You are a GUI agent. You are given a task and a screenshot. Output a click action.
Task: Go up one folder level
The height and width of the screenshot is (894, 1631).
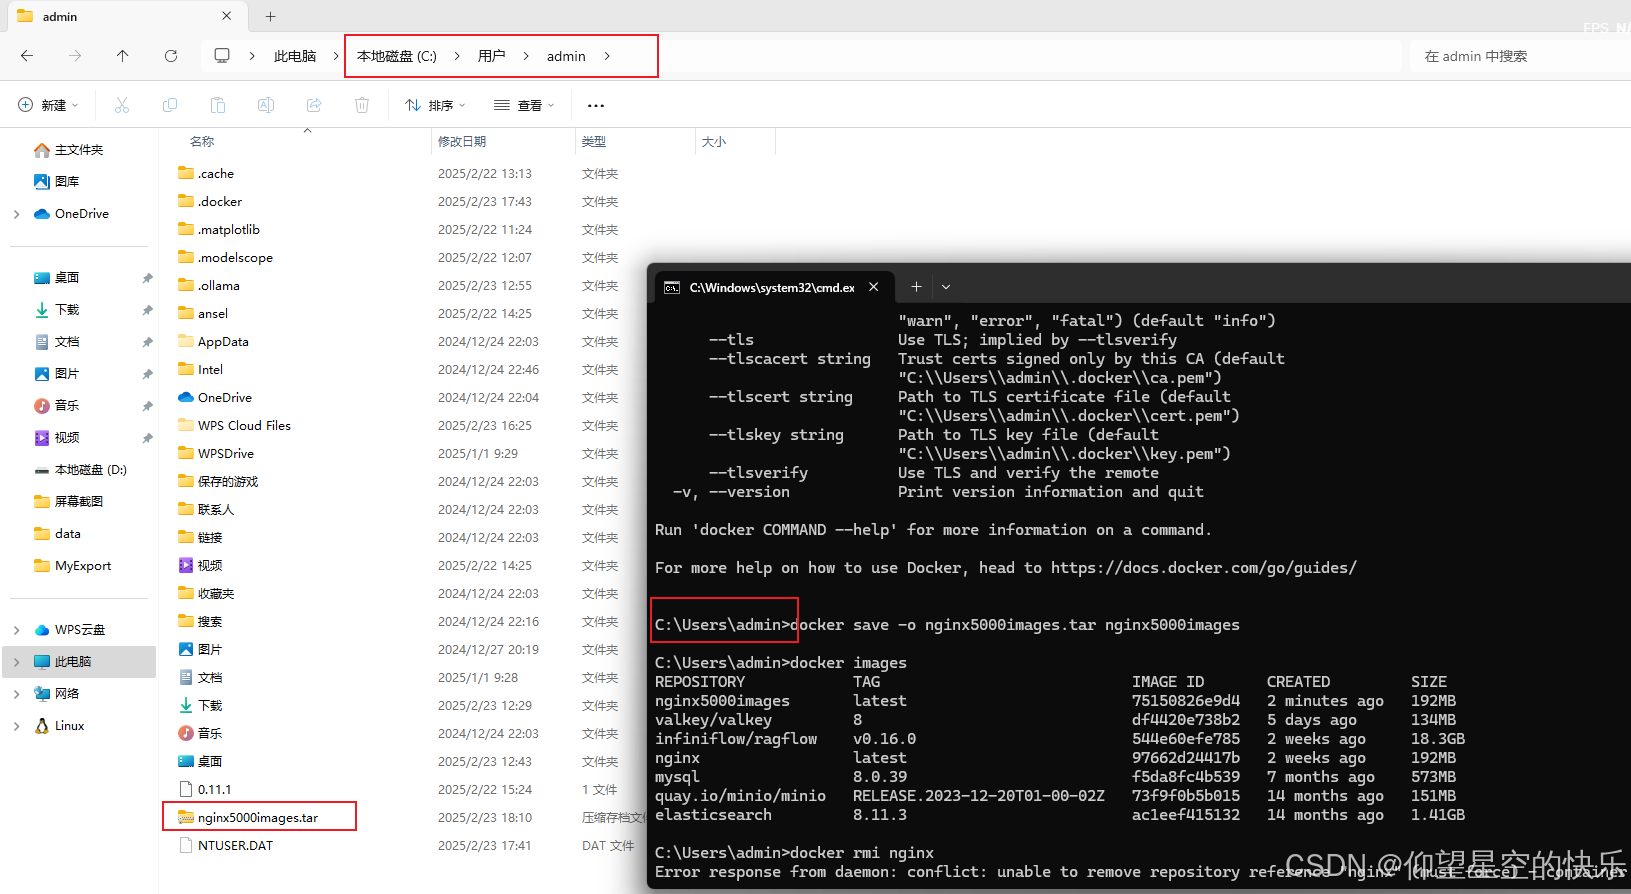(x=123, y=56)
